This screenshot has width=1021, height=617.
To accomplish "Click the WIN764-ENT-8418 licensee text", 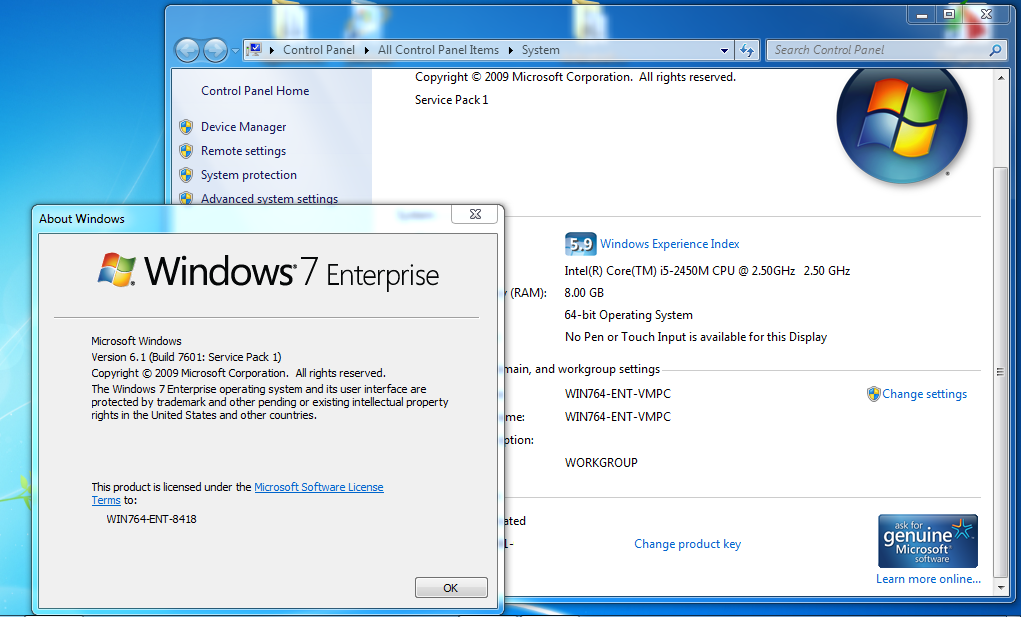I will tap(151, 519).
